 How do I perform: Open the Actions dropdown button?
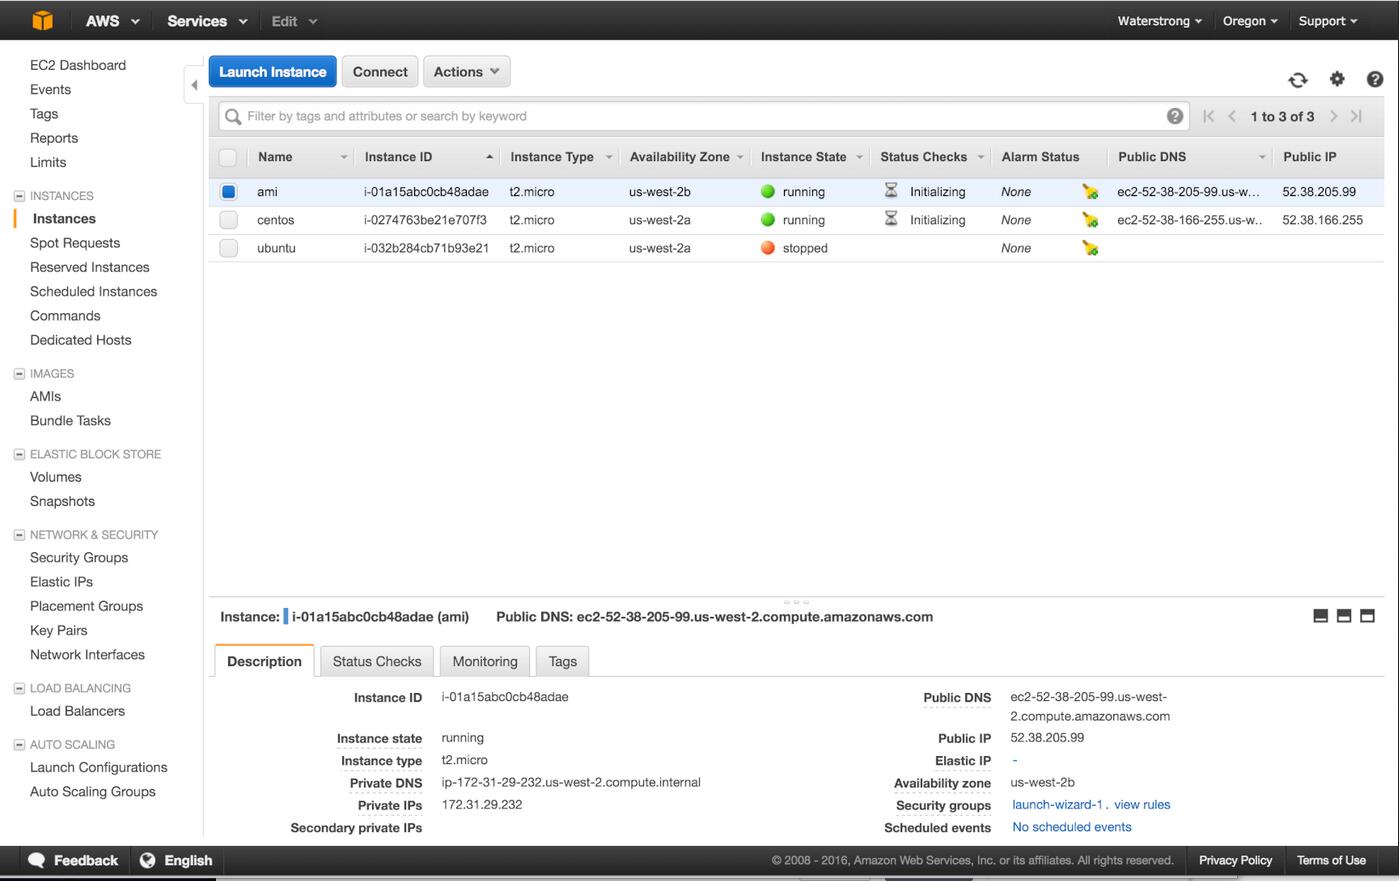click(467, 72)
